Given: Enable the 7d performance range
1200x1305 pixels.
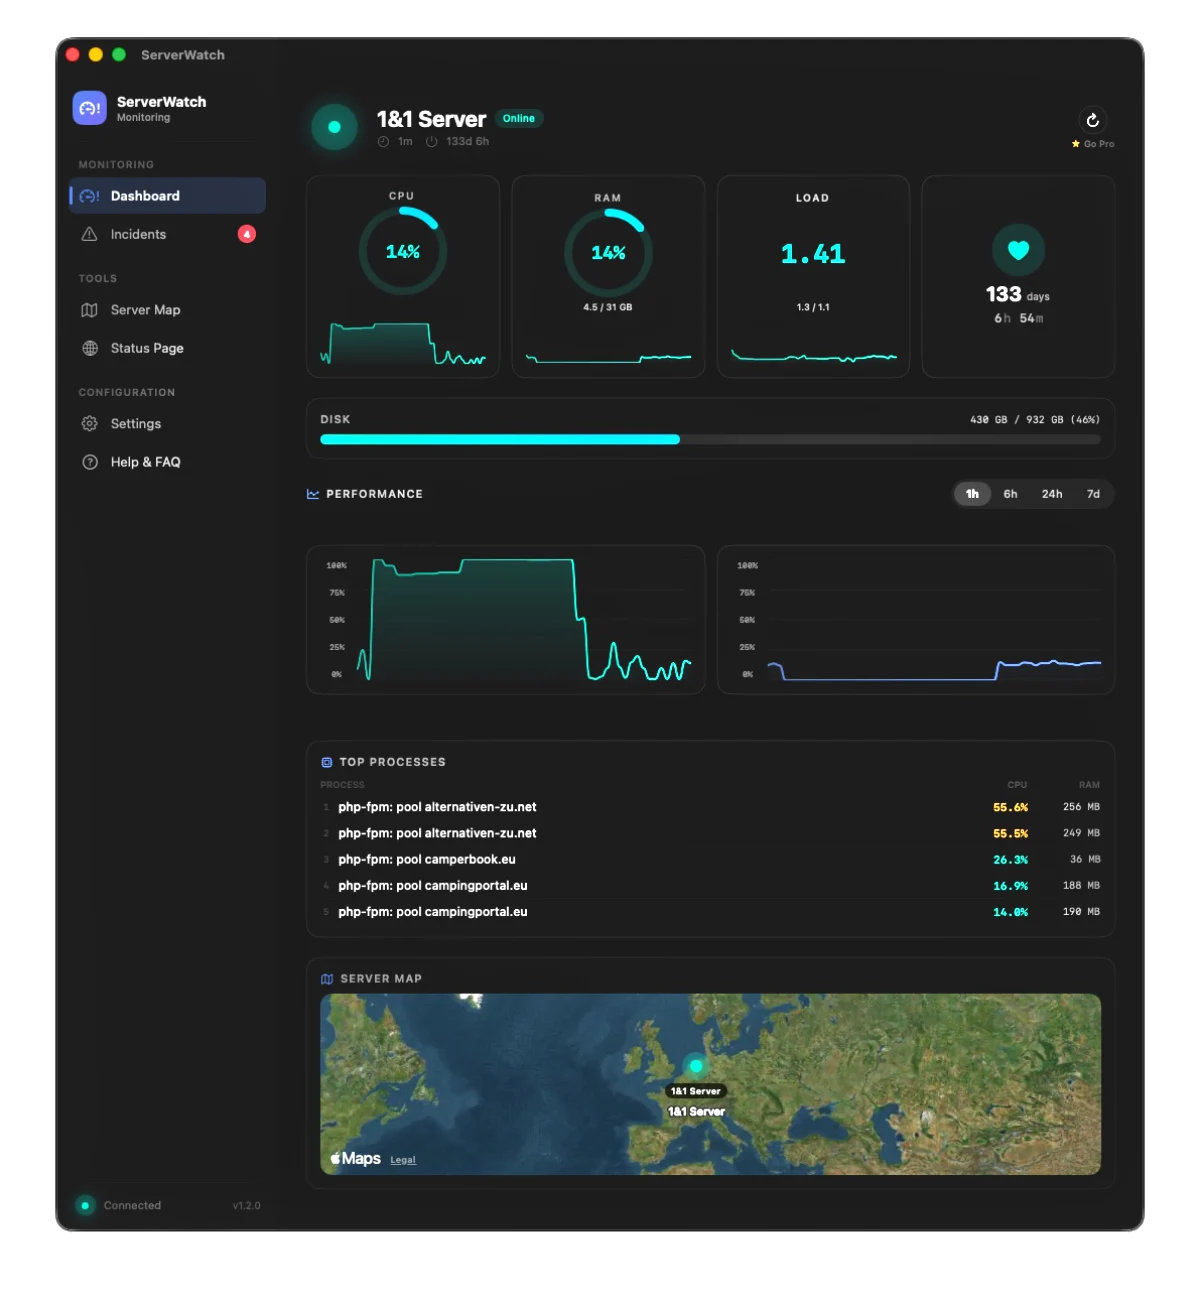Looking at the screenshot, I should [x=1092, y=493].
